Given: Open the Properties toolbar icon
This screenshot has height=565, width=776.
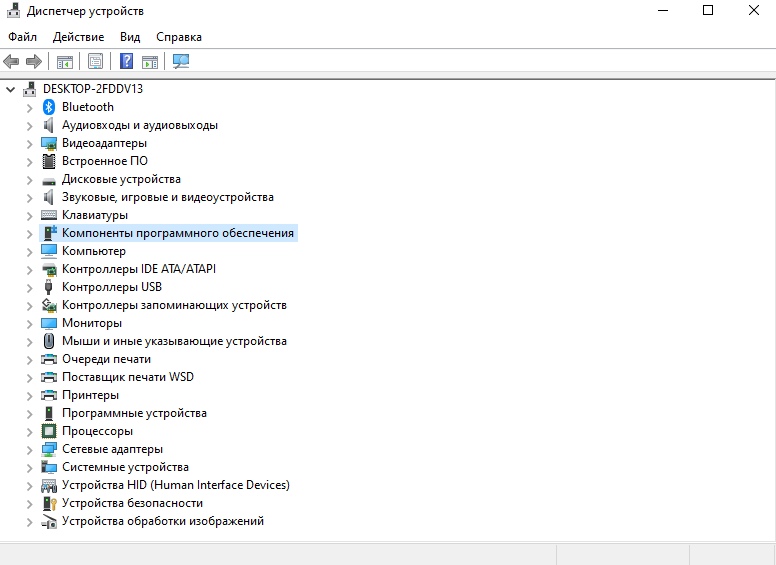Looking at the screenshot, I should point(96,62).
